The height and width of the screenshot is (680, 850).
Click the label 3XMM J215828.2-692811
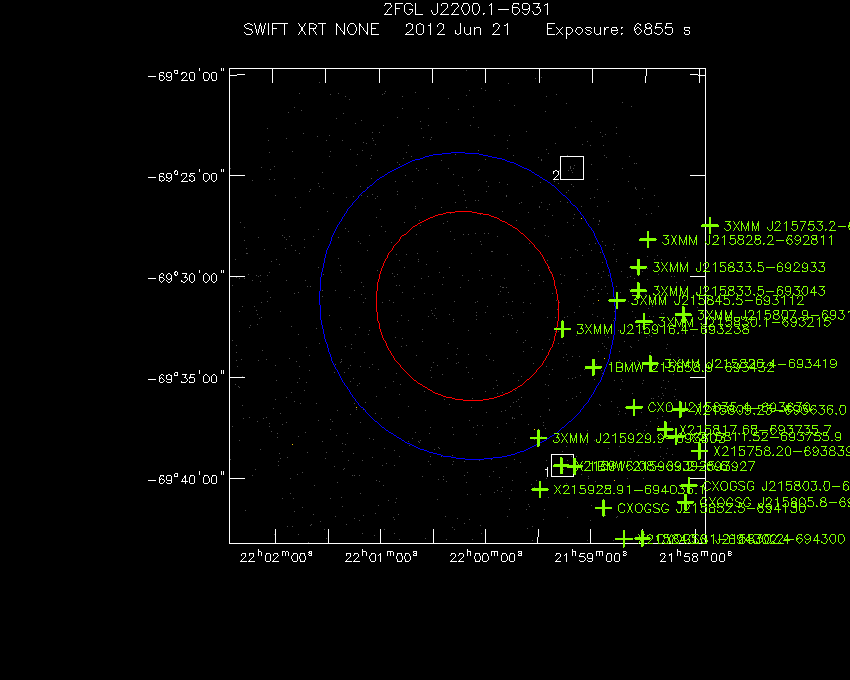click(x=748, y=240)
